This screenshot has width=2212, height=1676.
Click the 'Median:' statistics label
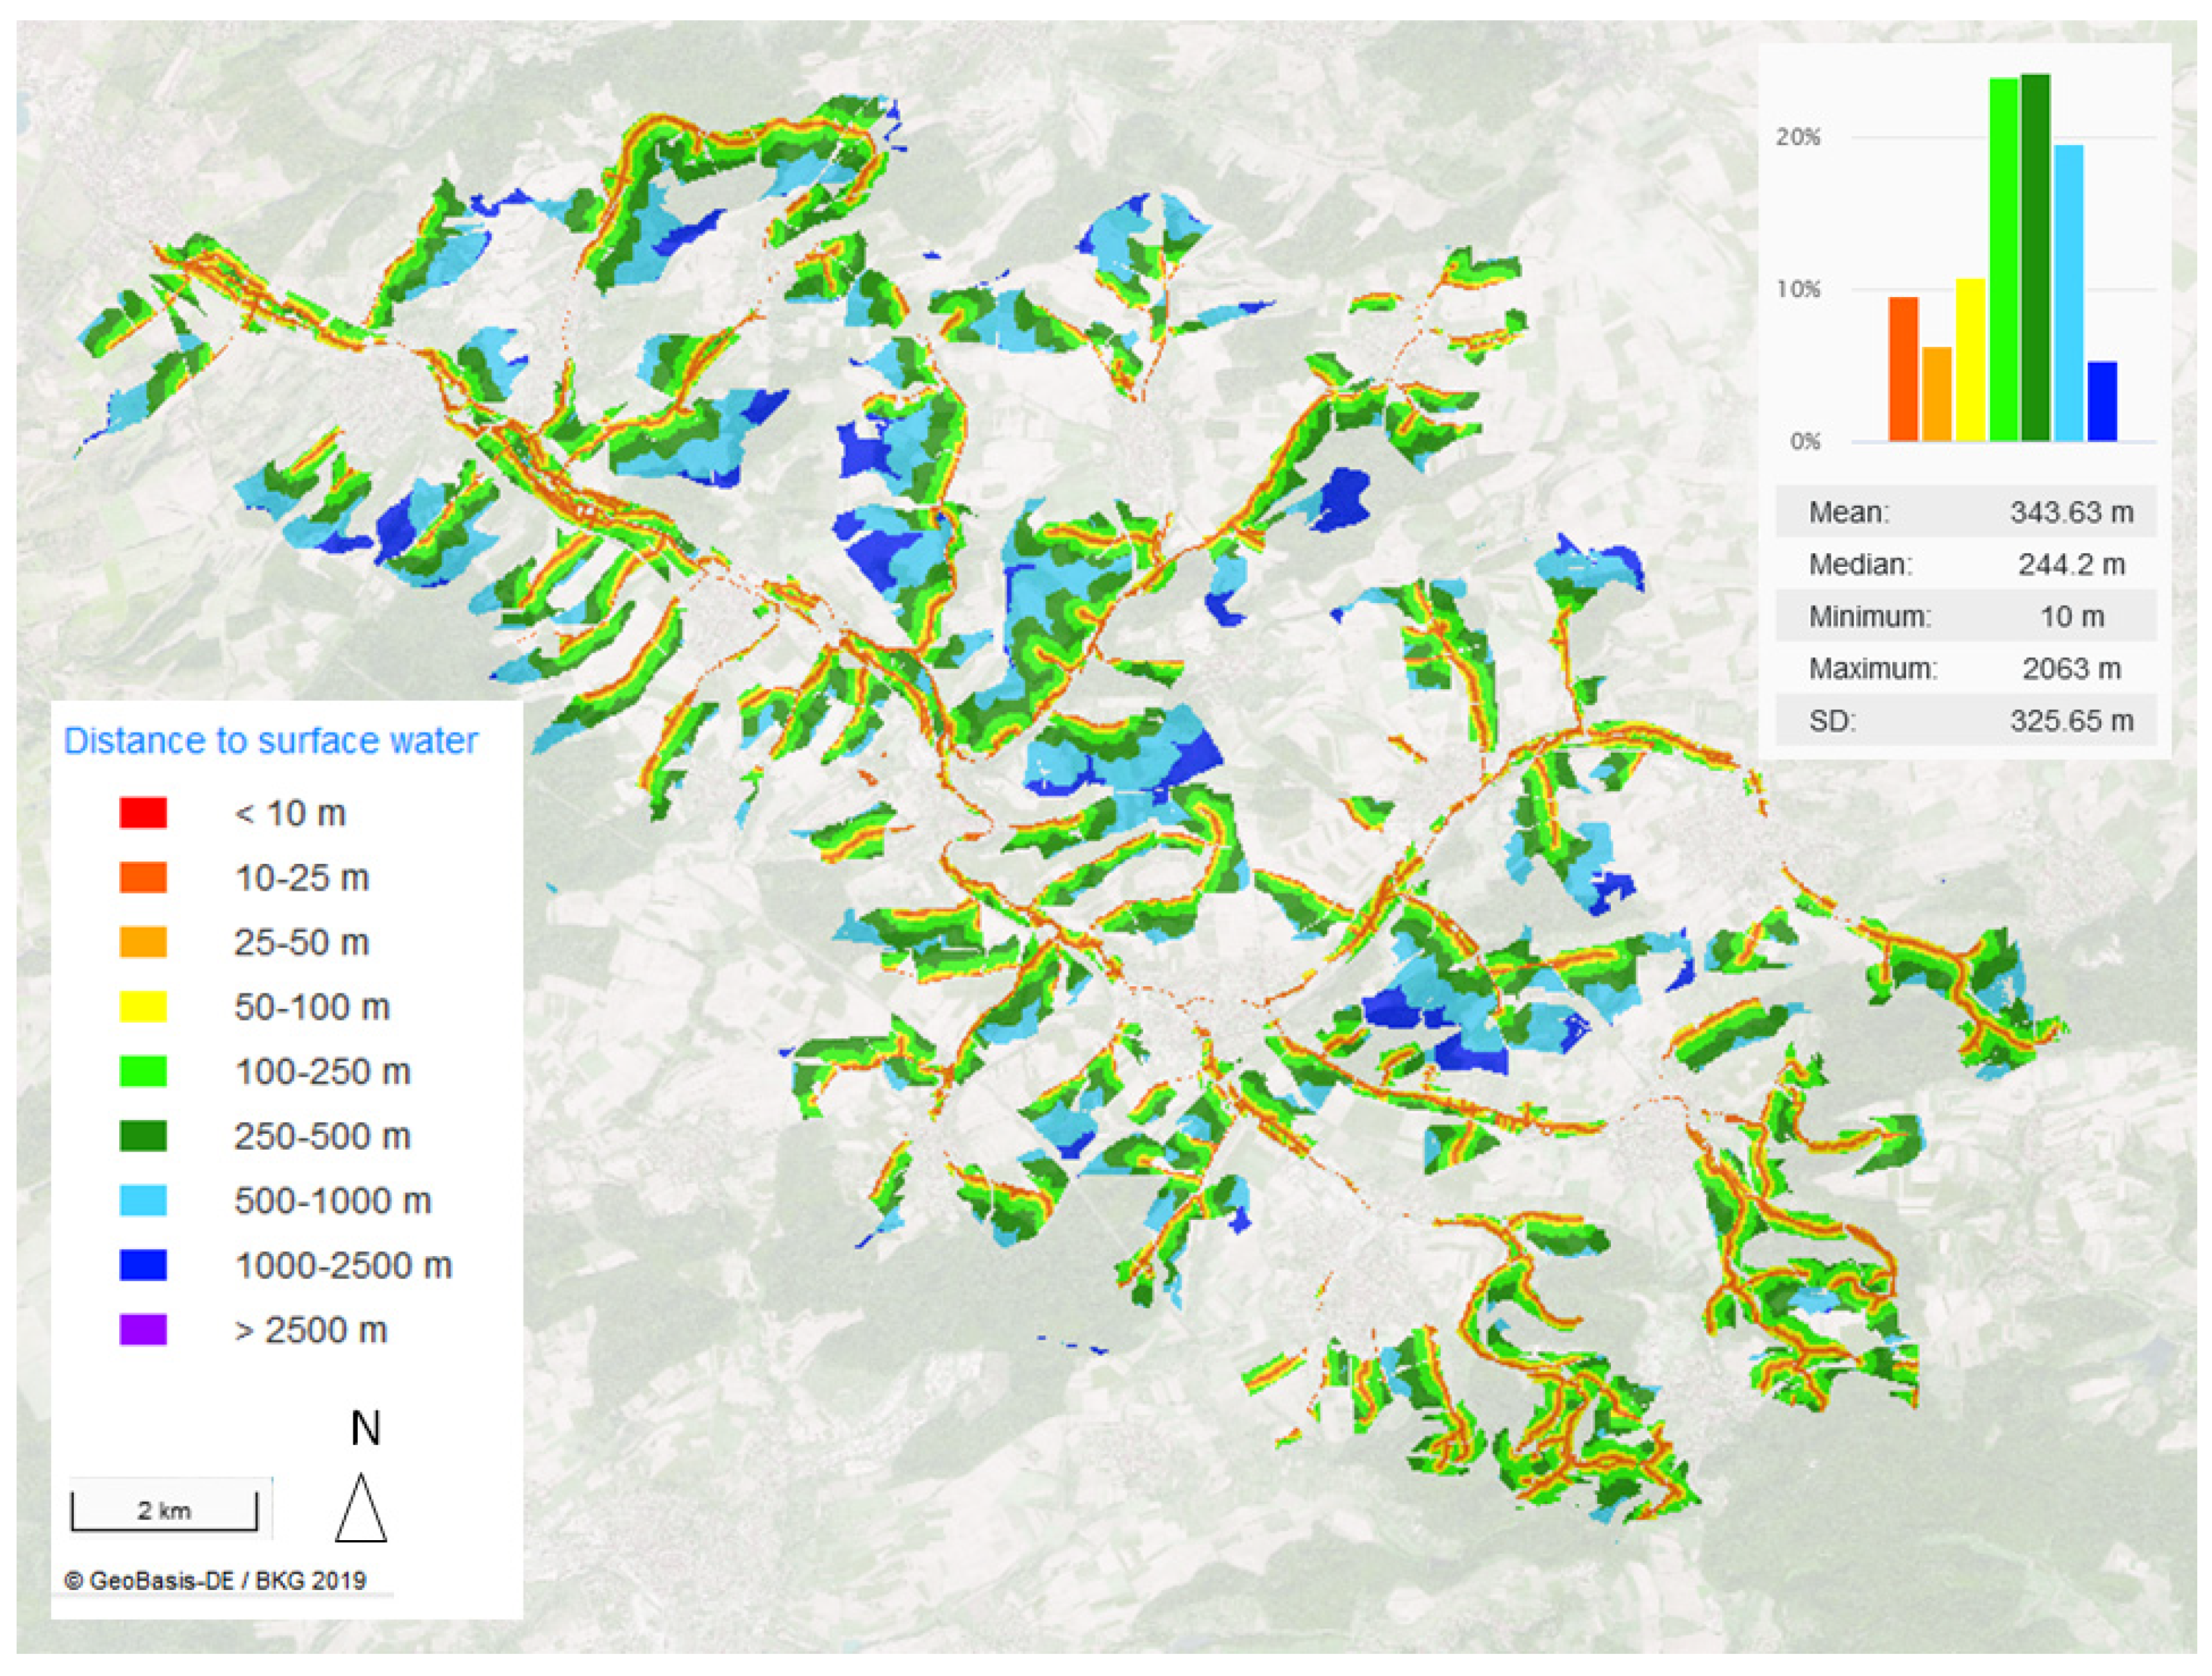(1860, 565)
